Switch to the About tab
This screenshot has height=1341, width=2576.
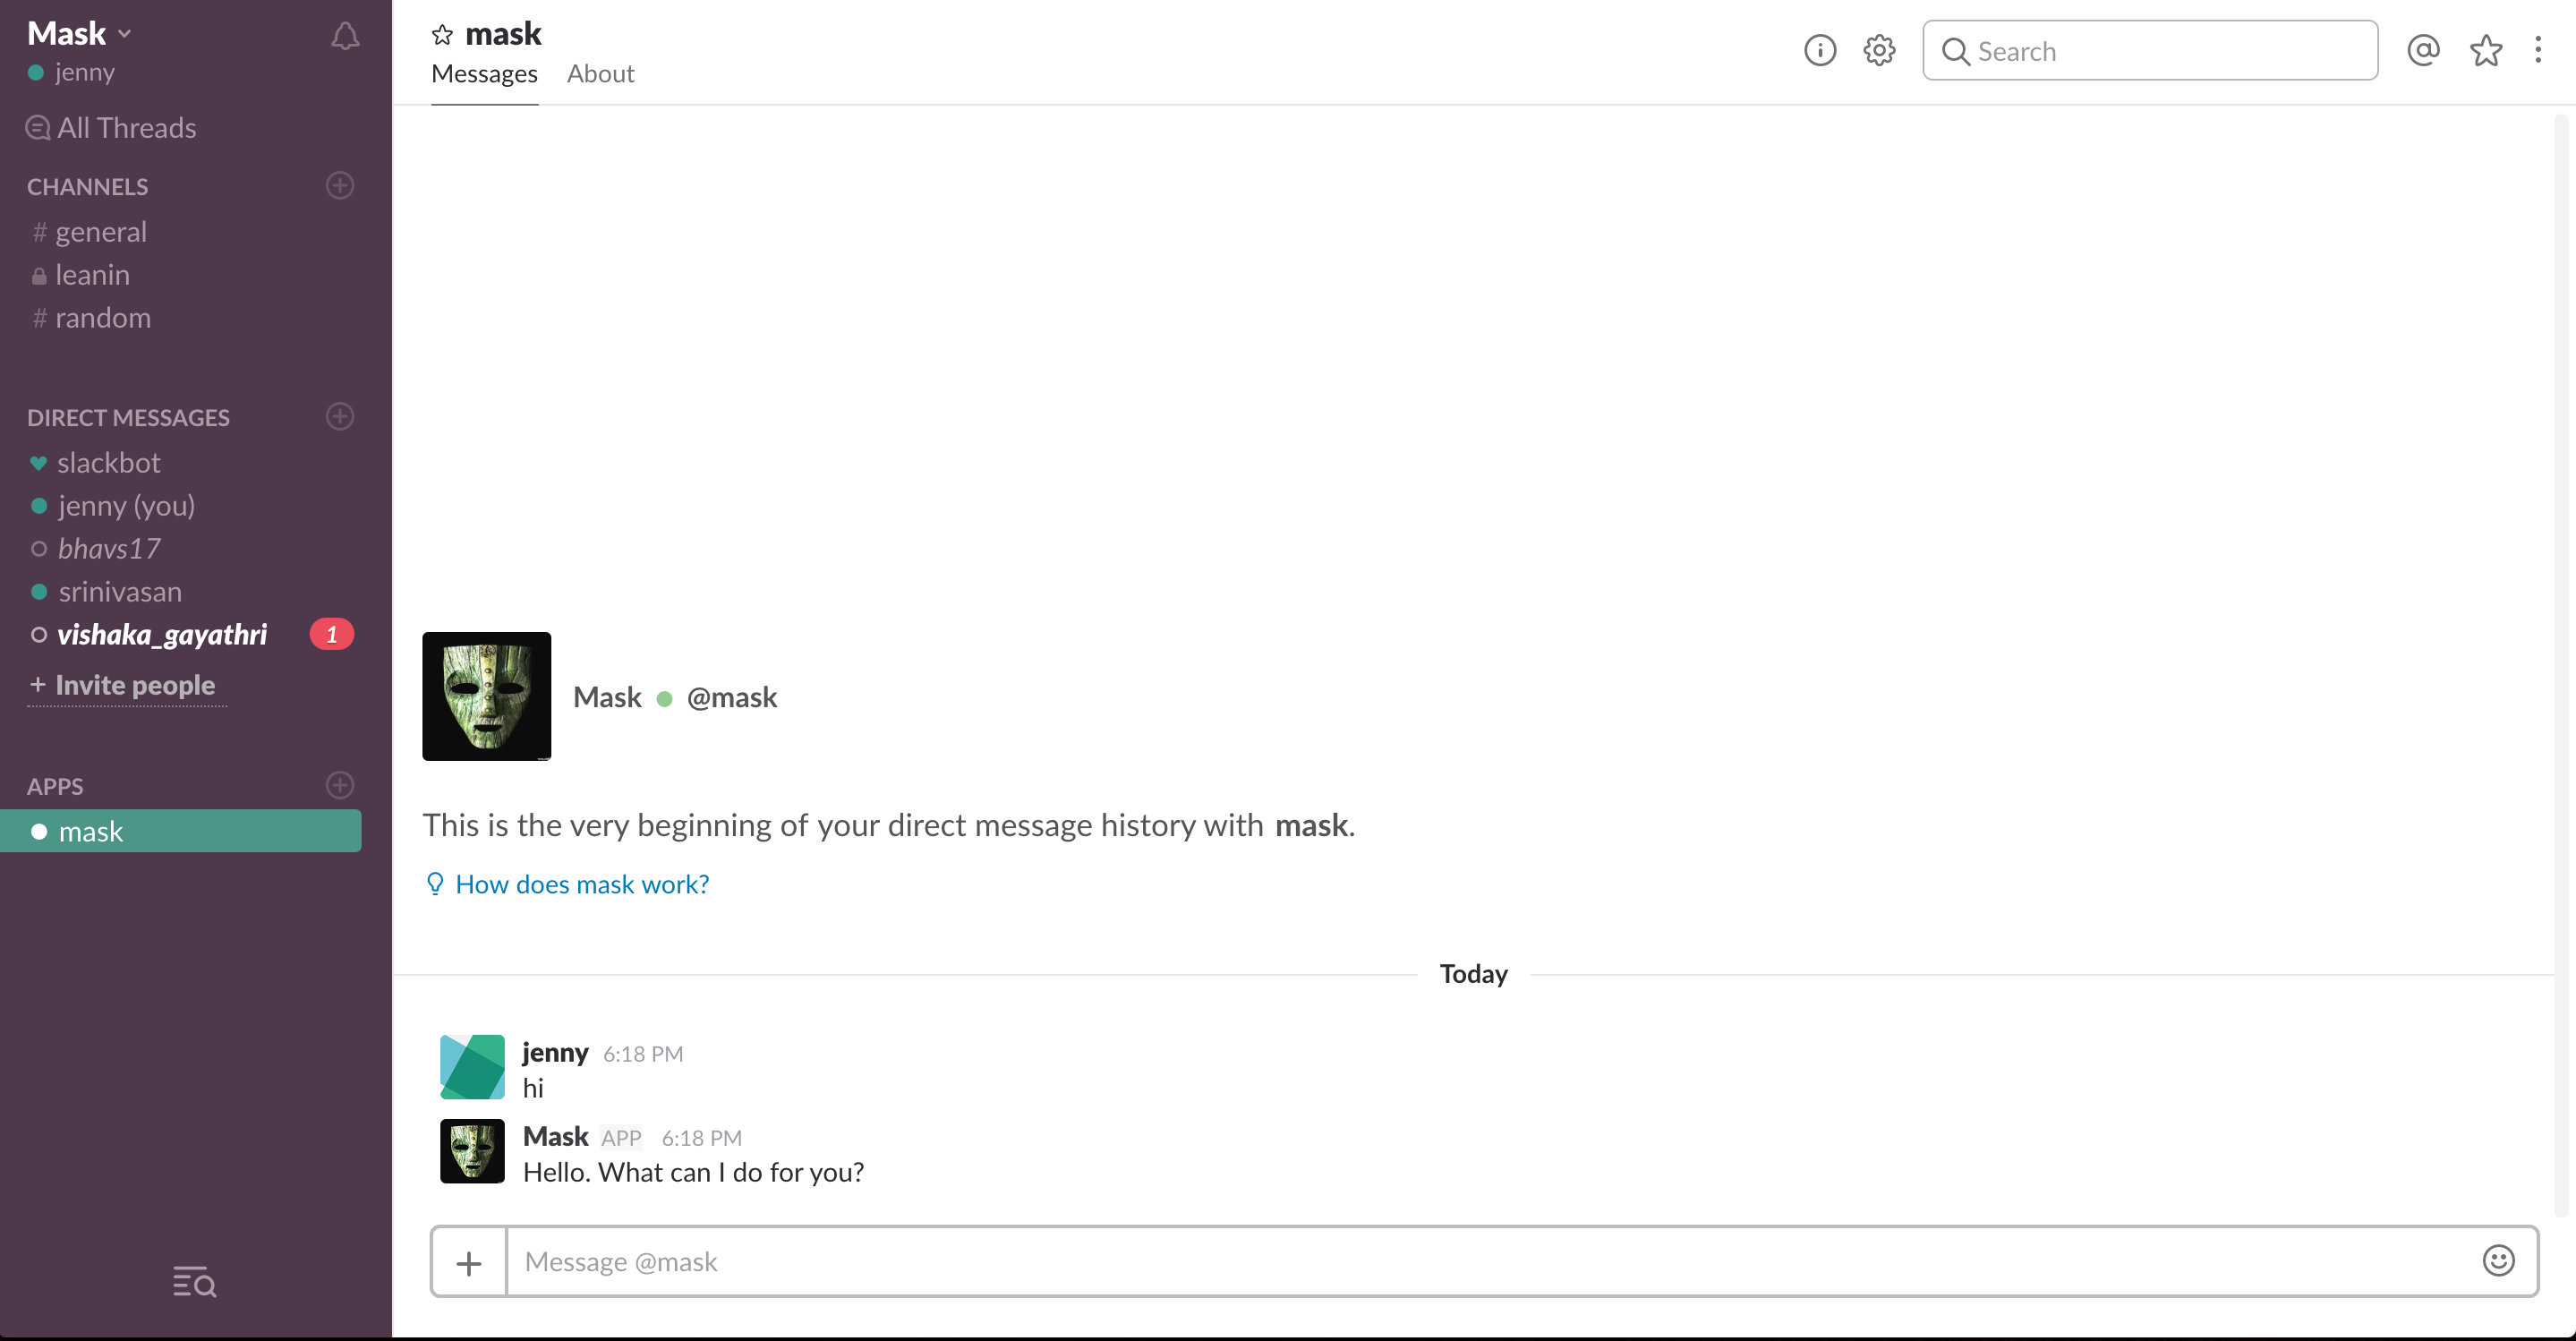600,74
